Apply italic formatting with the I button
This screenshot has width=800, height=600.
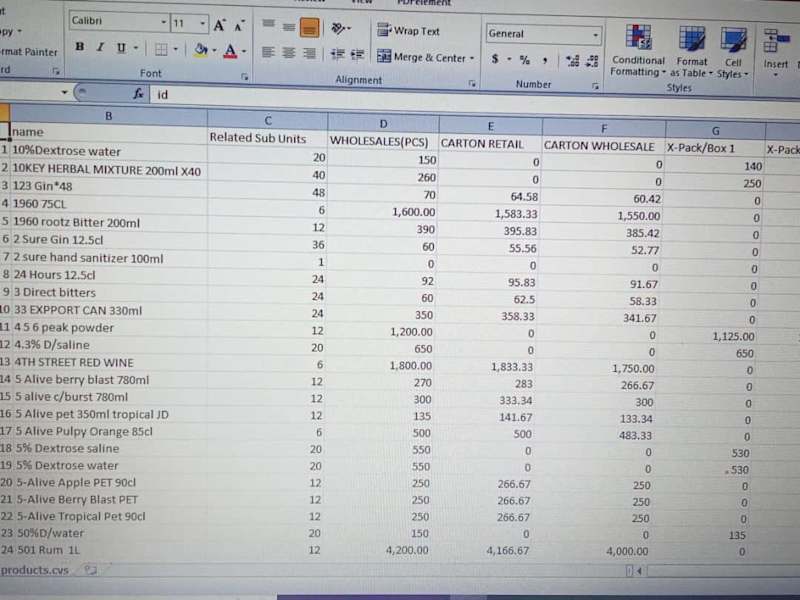pos(101,47)
